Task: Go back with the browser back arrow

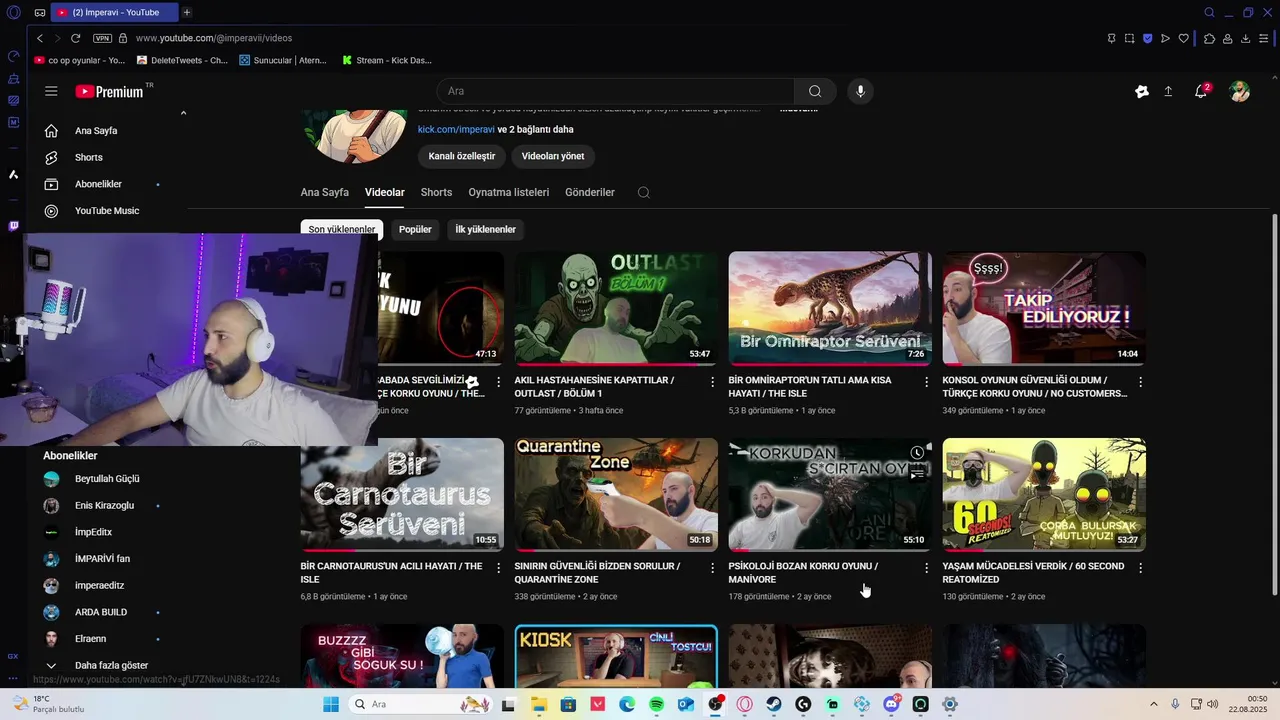Action: click(40, 38)
